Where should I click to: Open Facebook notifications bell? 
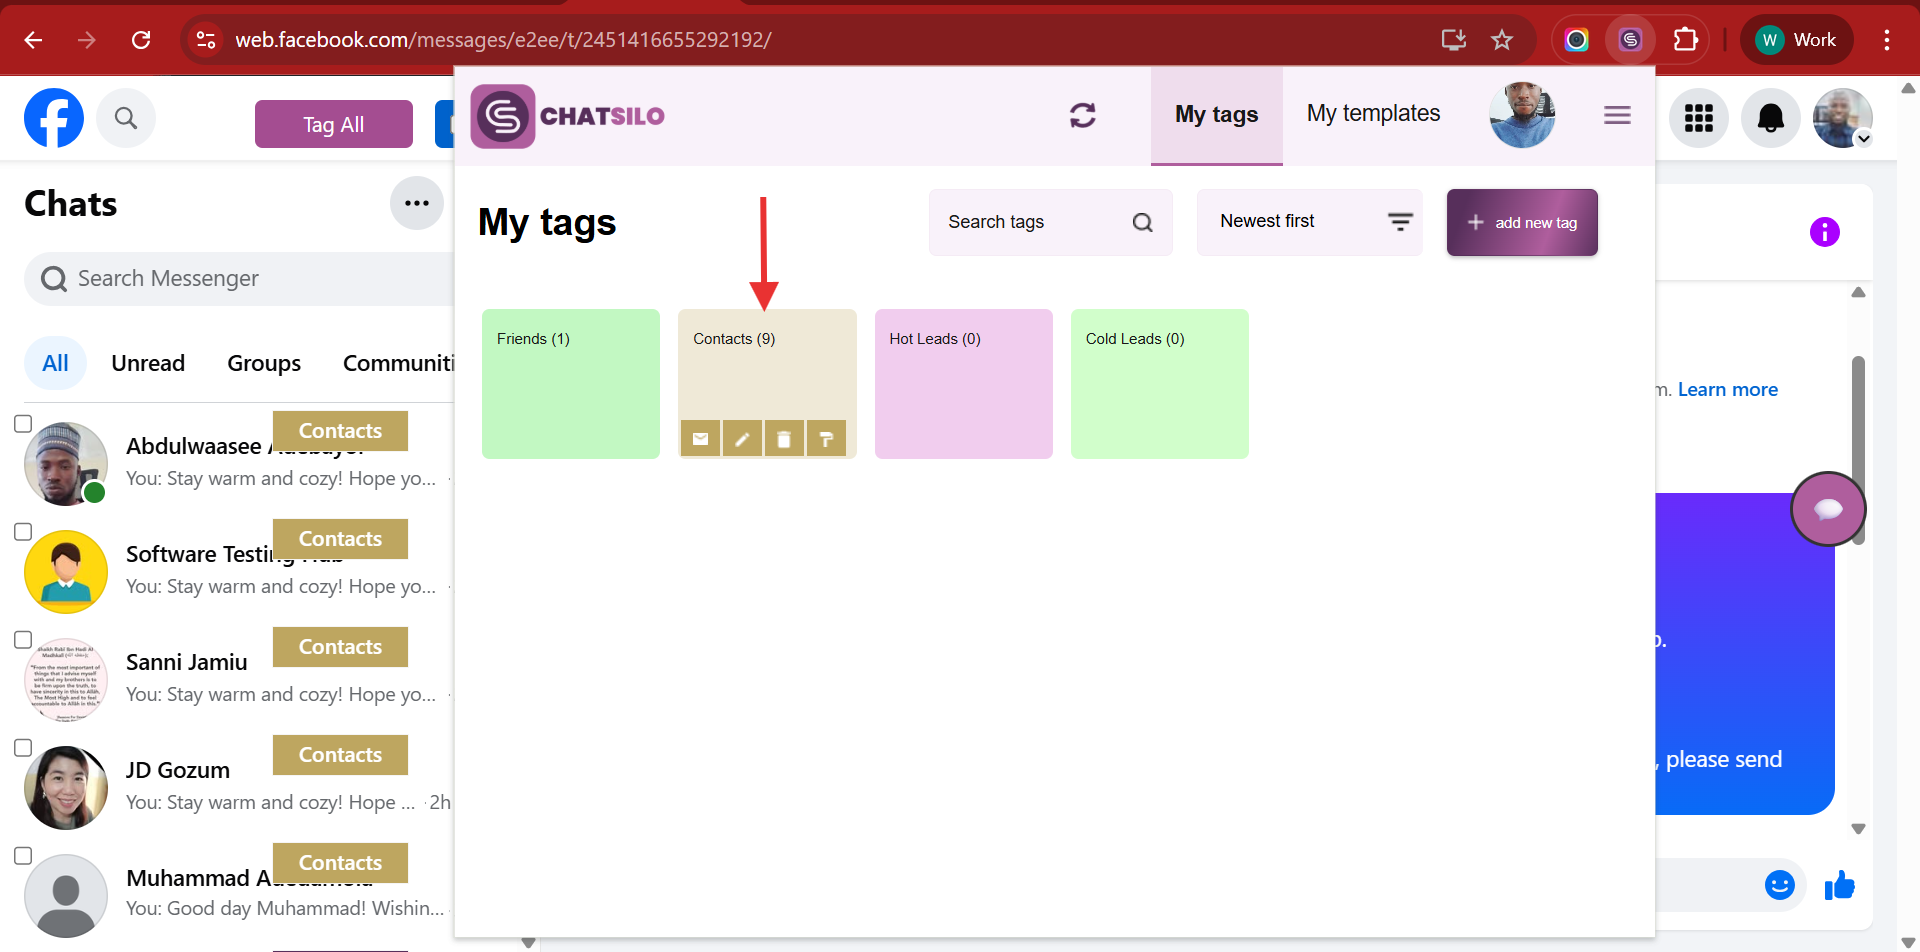click(1770, 118)
